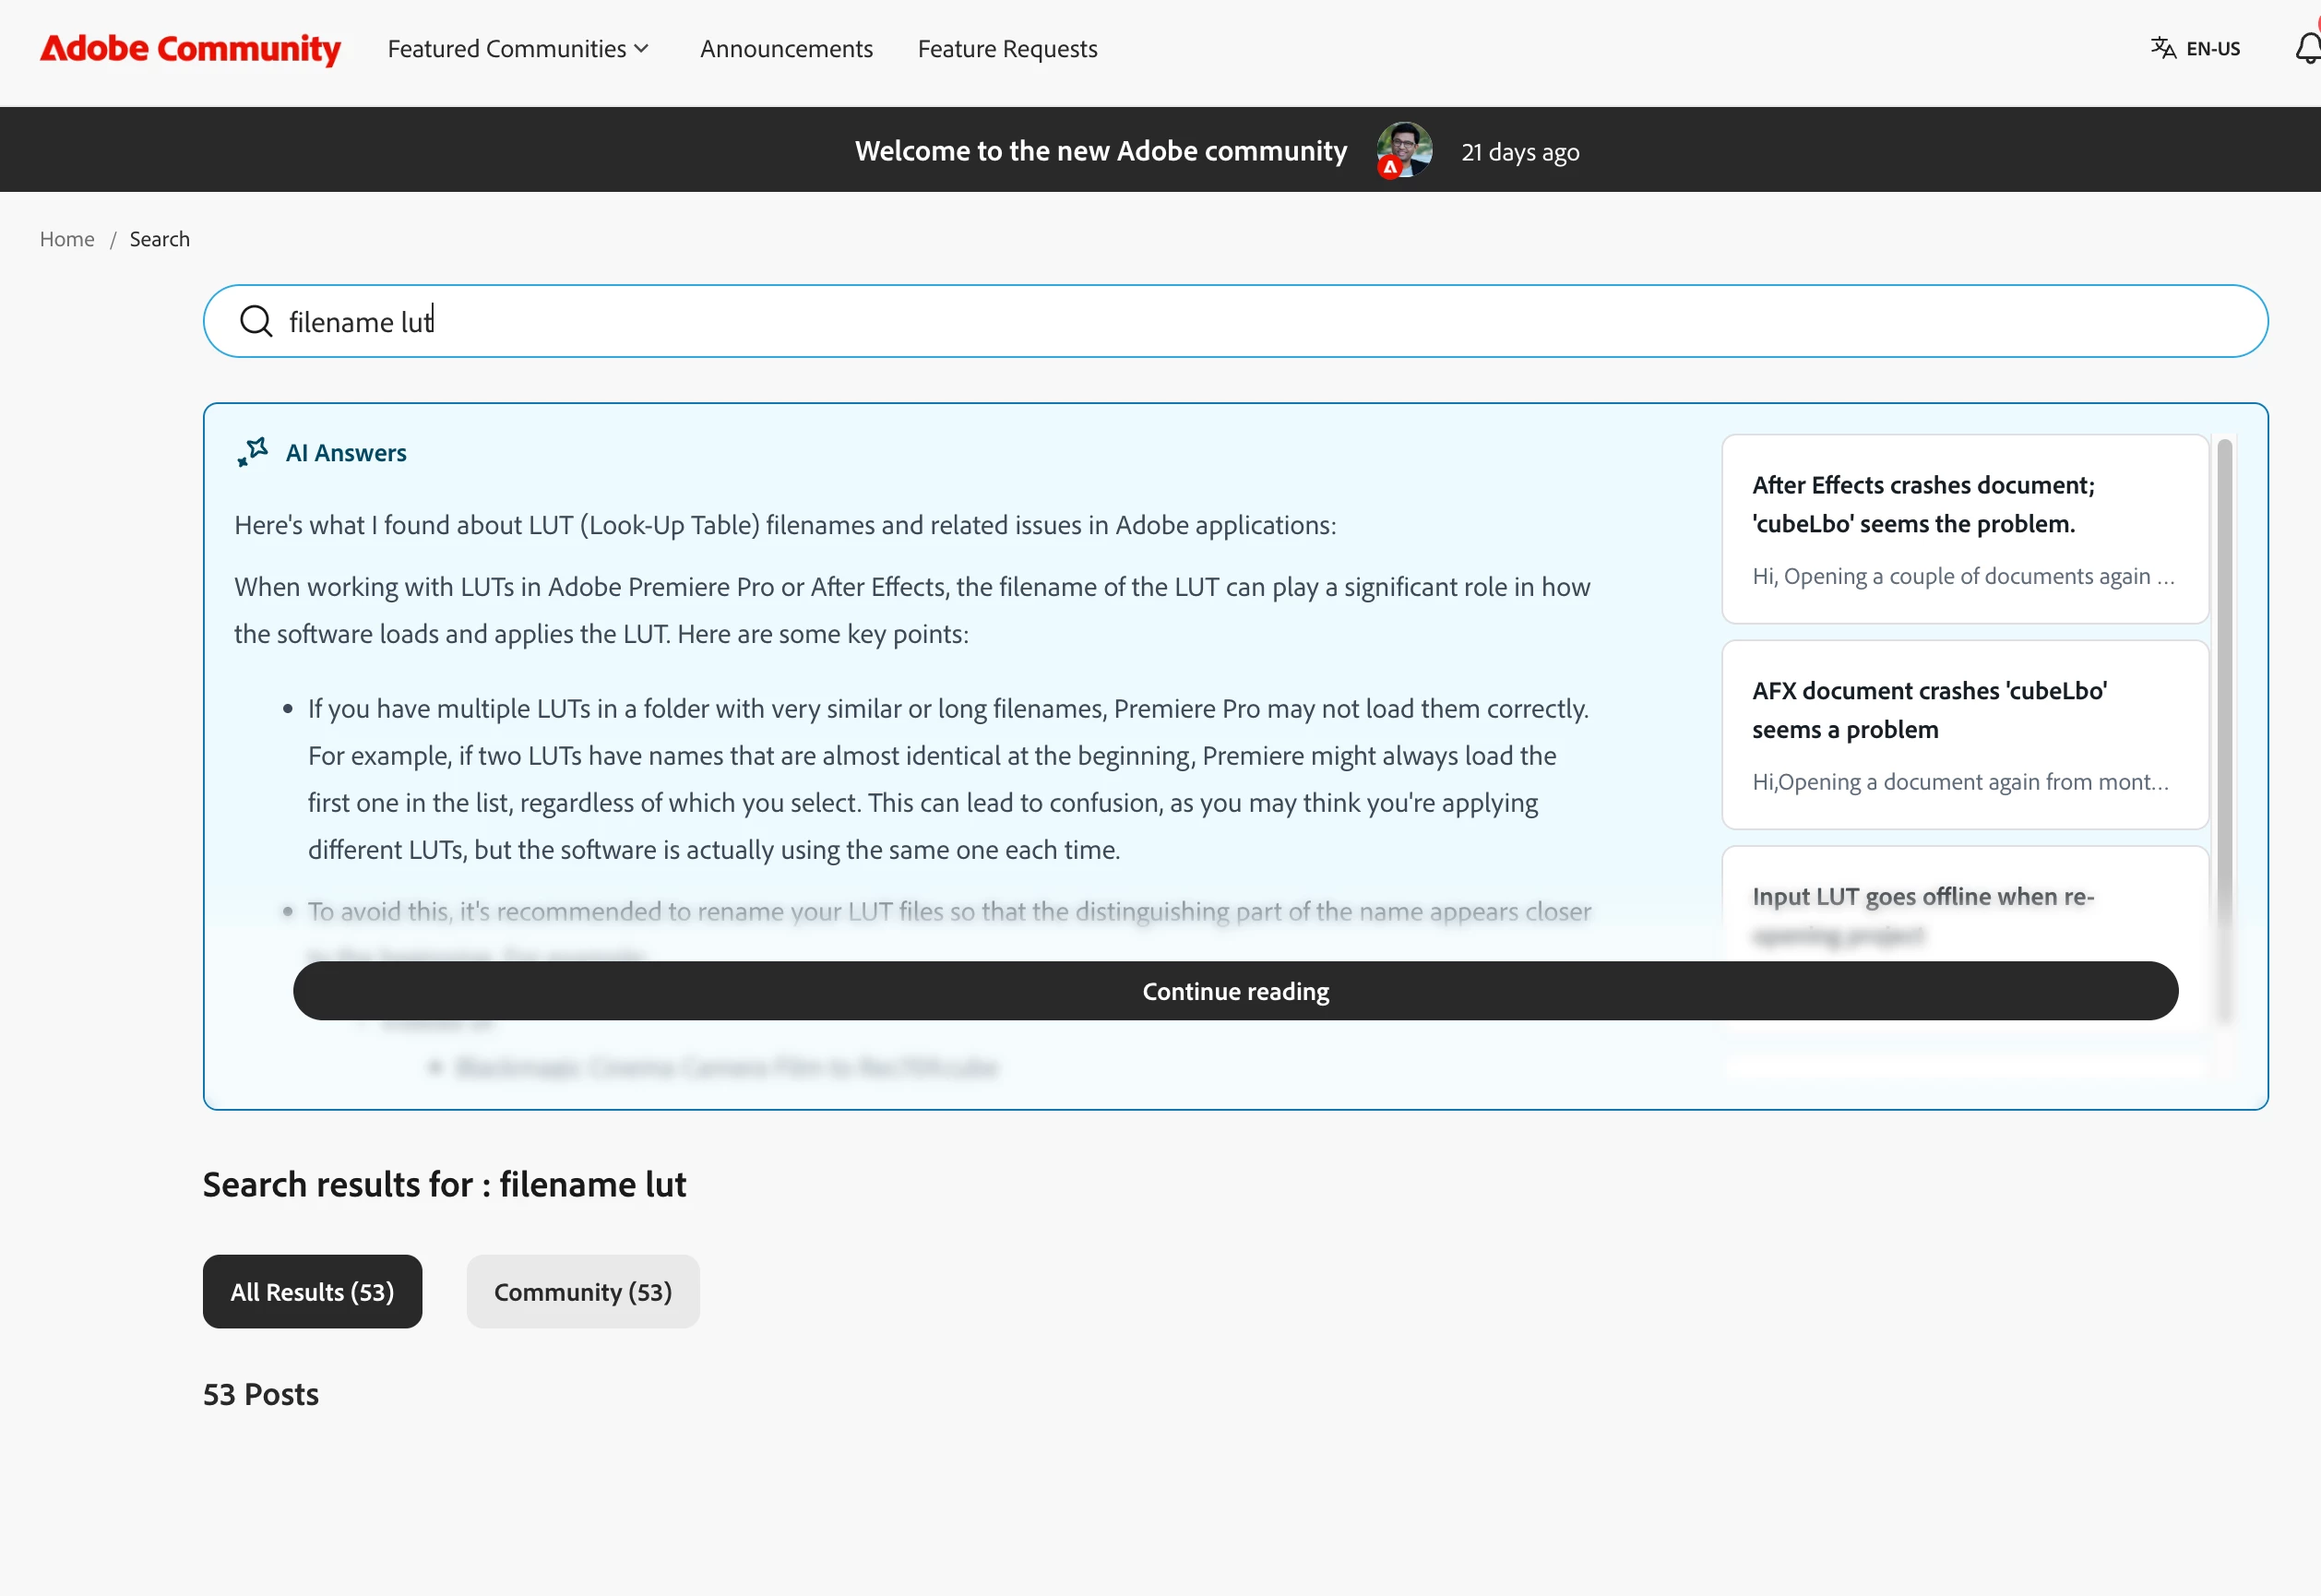Viewport: 2321px width, 1596px height.
Task: Click the Adobe Community logo
Action: [190, 48]
